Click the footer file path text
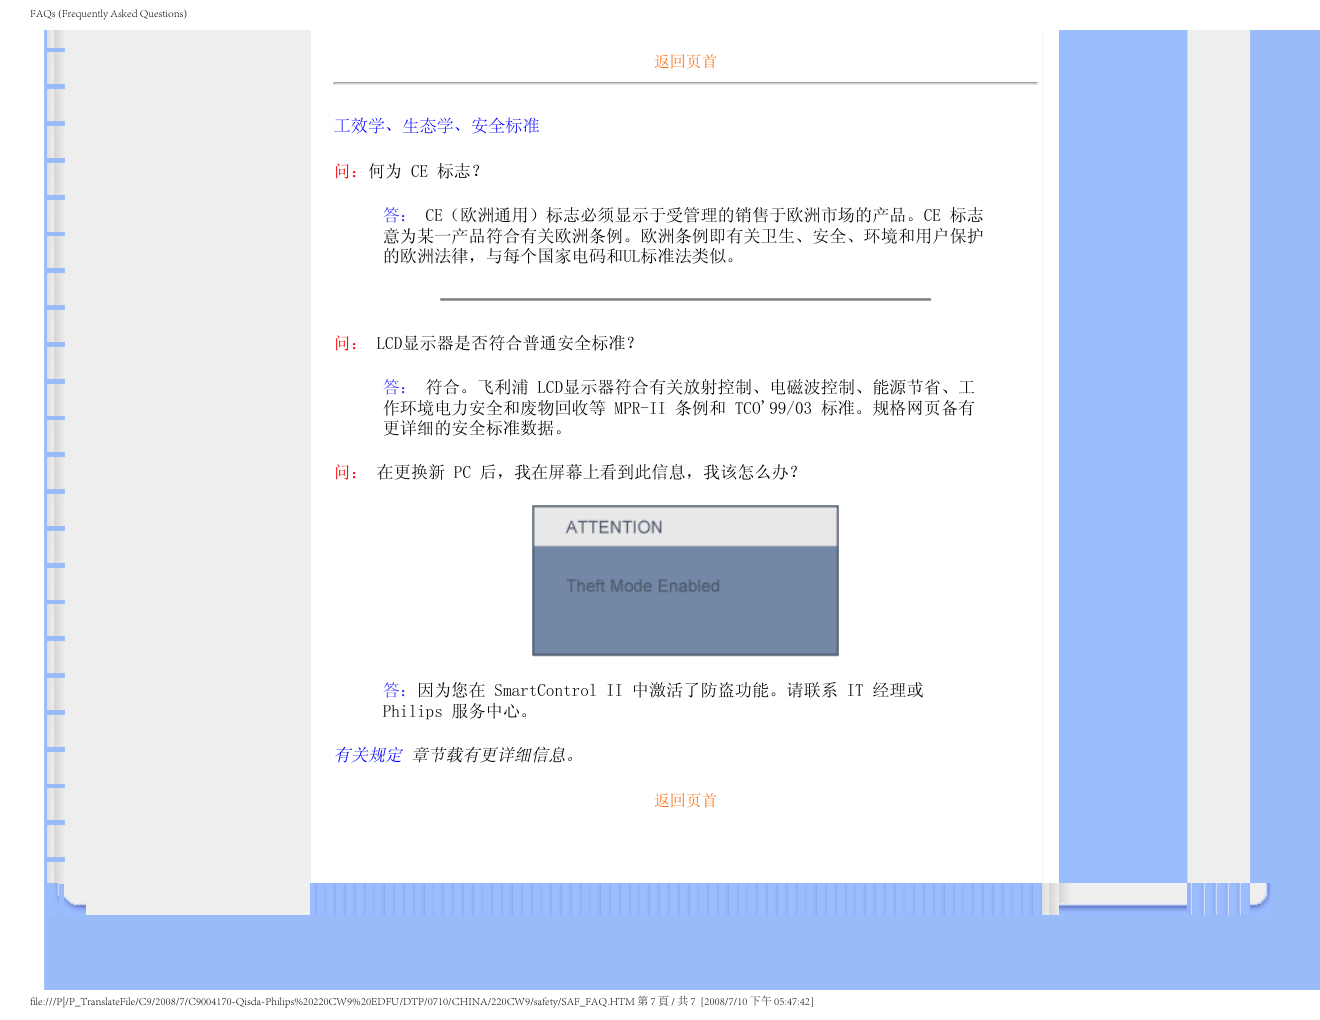Viewport: 1320px width, 1020px height. point(422,1001)
